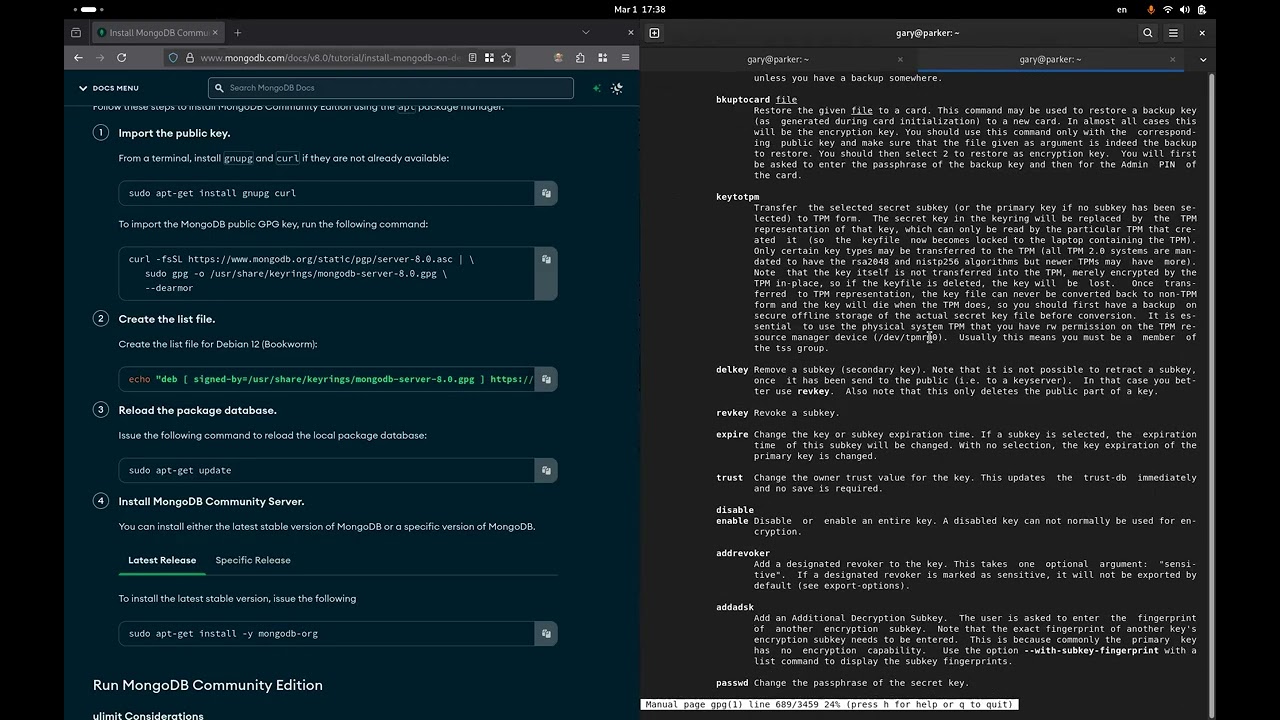Open tracking protection shield icon
Image resolution: width=1280 pixels, height=720 pixels.
(173, 58)
